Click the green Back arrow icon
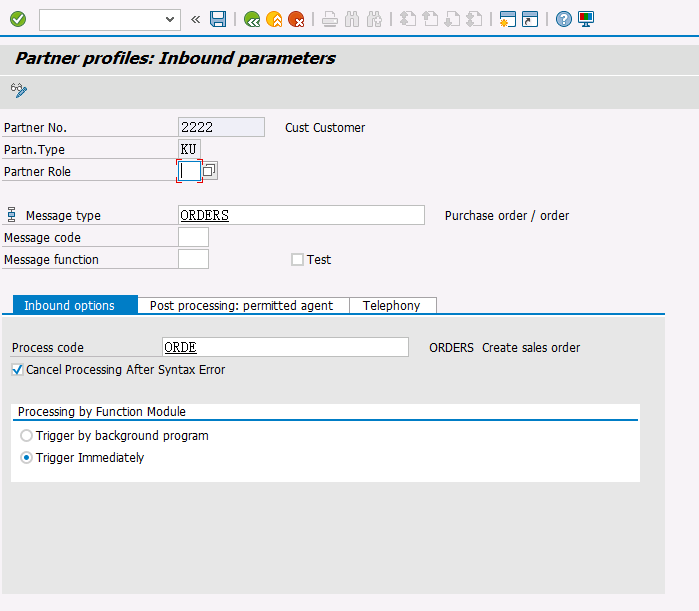This screenshot has width=699, height=611. (252, 19)
